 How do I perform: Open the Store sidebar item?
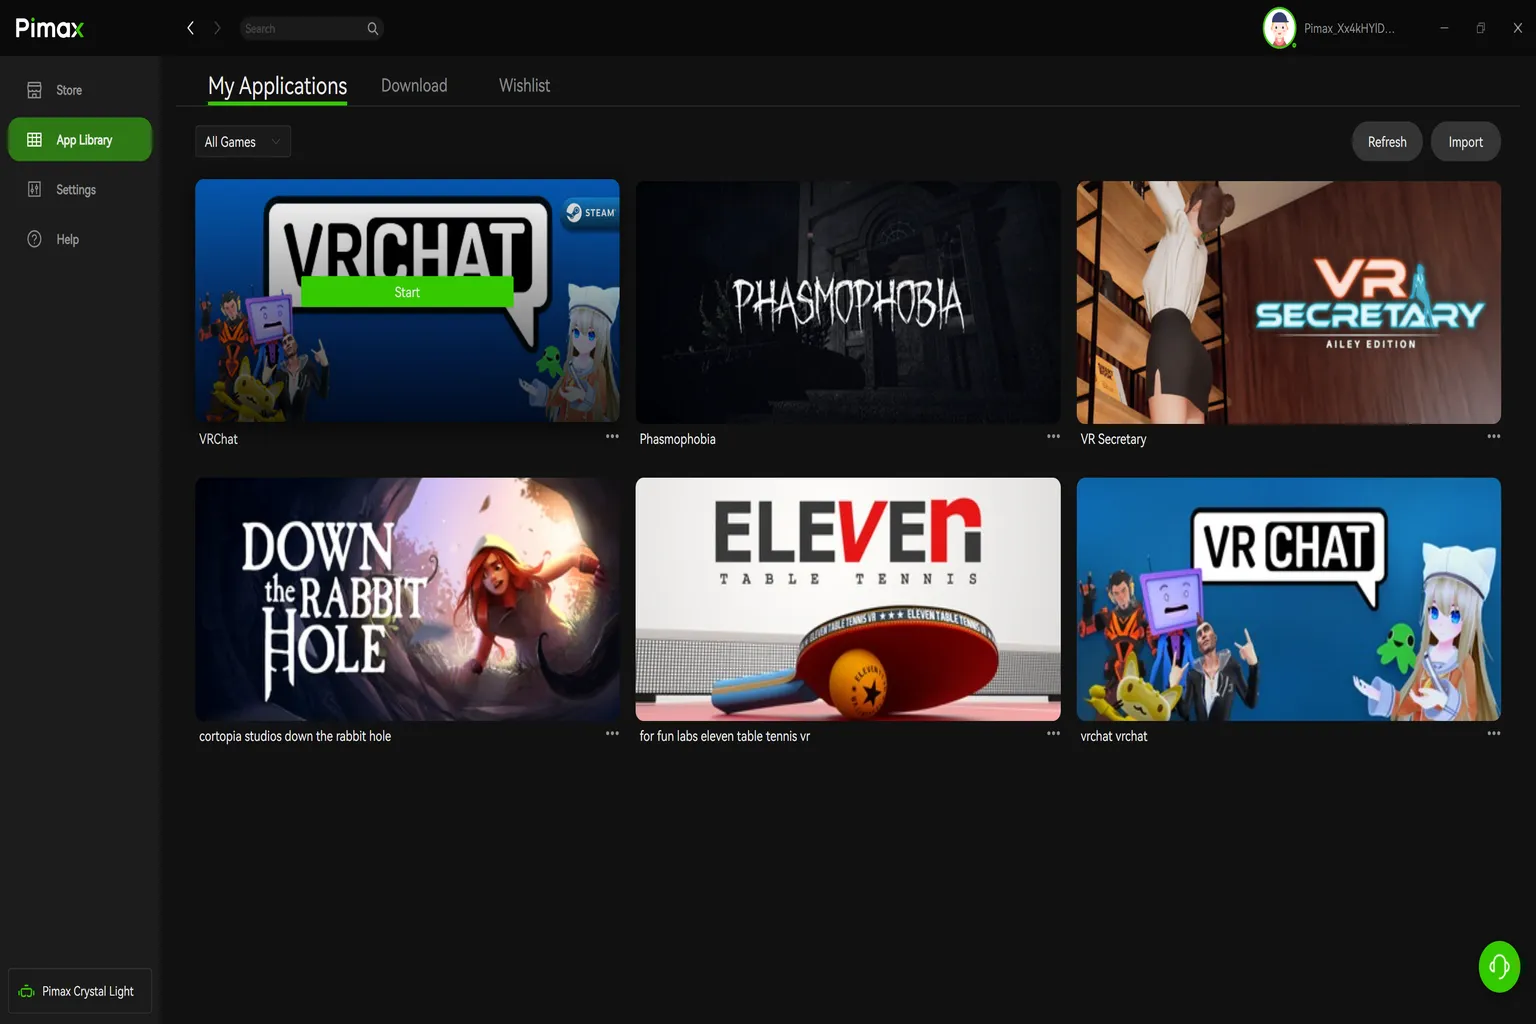[x=80, y=90]
